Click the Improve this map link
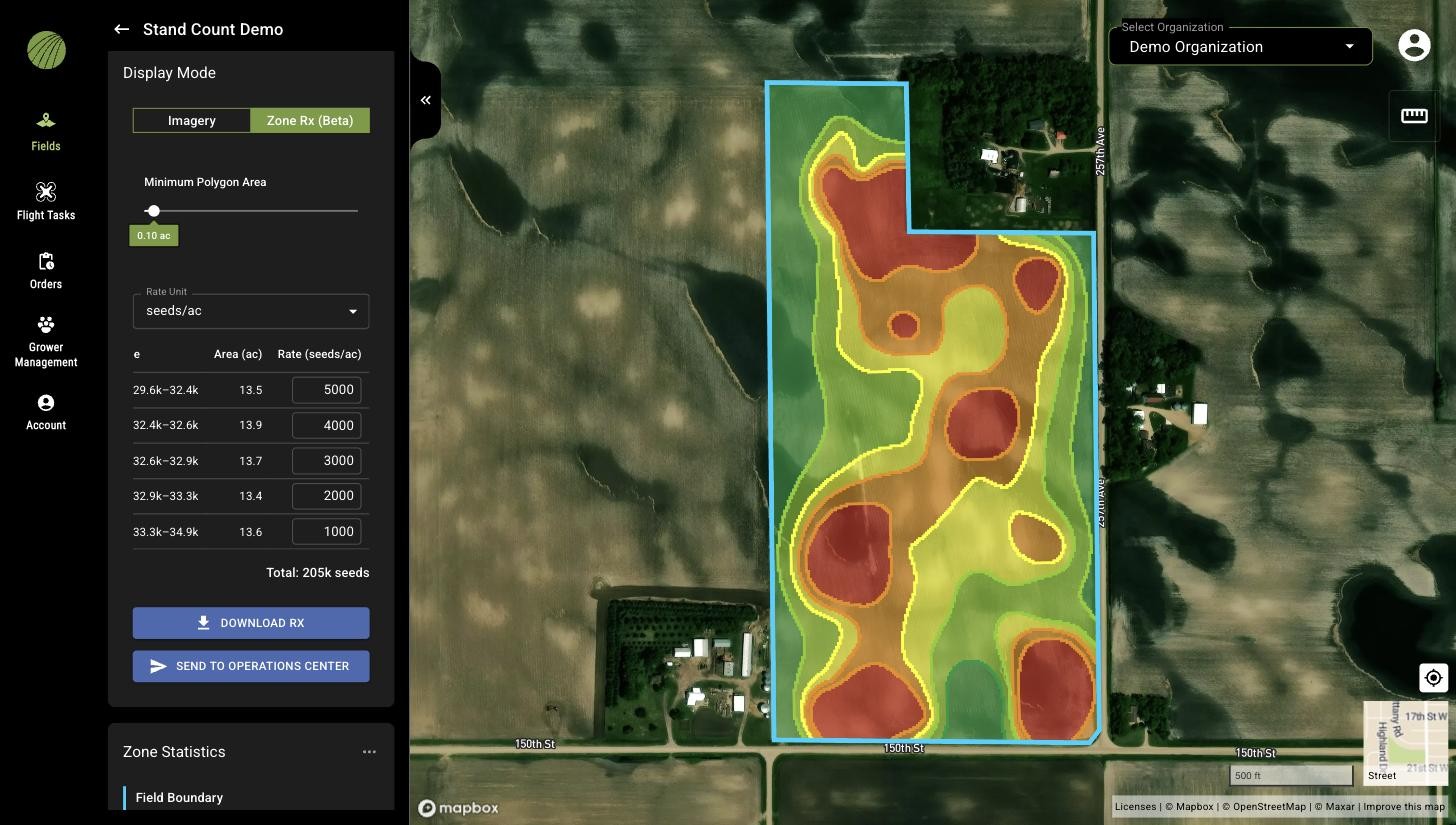 (1404, 807)
